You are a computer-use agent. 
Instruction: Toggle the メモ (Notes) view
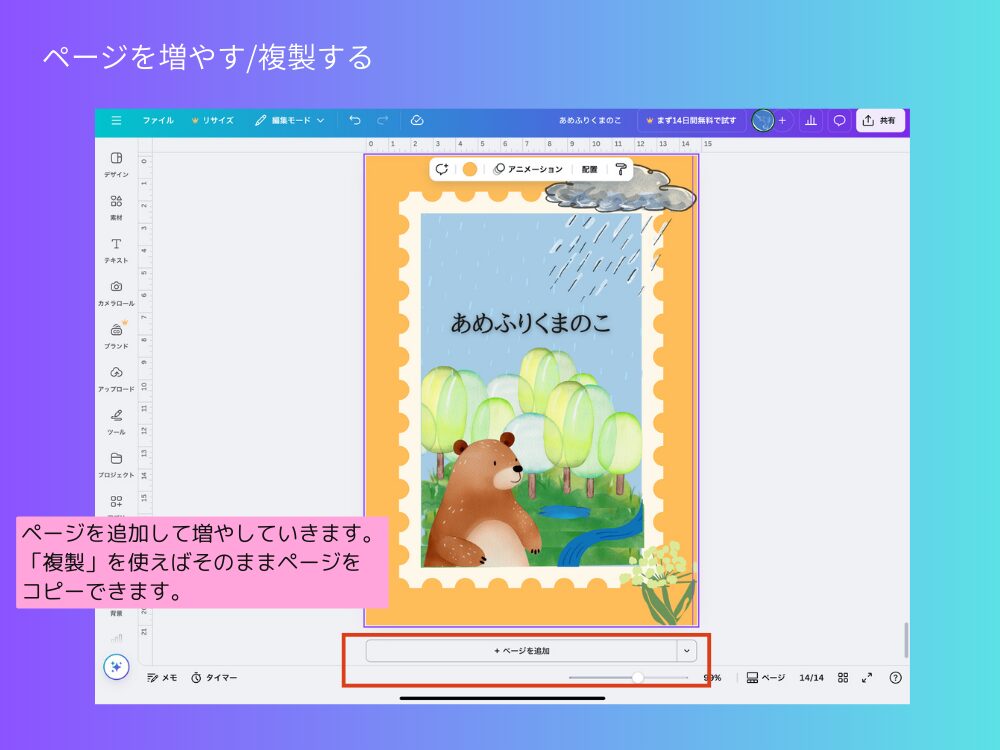(x=162, y=677)
